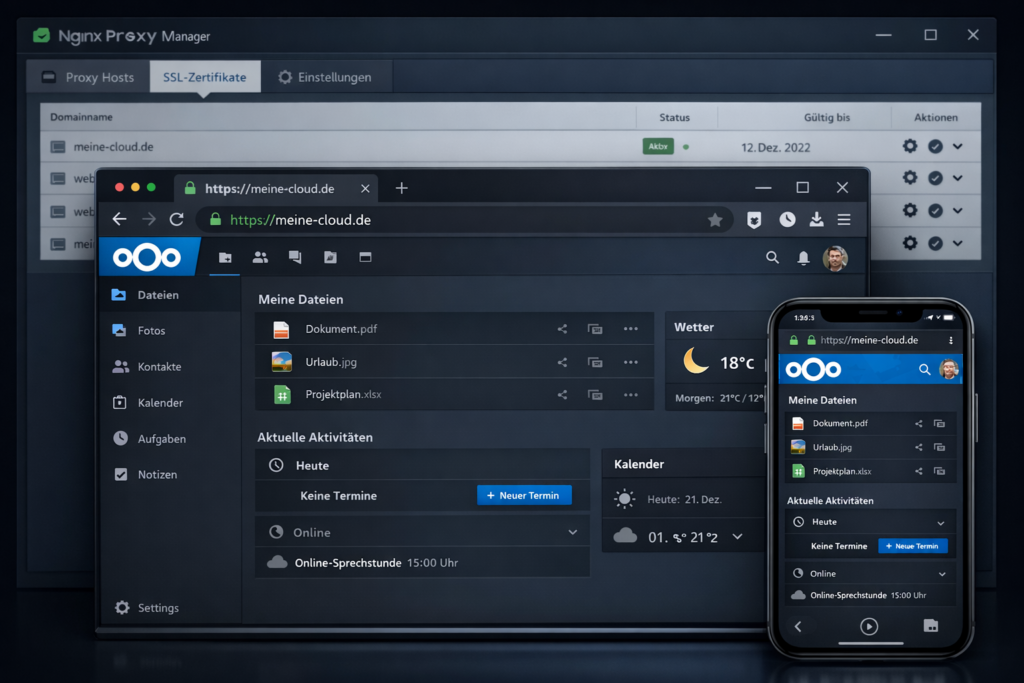Image resolution: width=1024 pixels, height=683 pixels.
Task: Tap the play button on phone bottom bar
Action: 869,627
